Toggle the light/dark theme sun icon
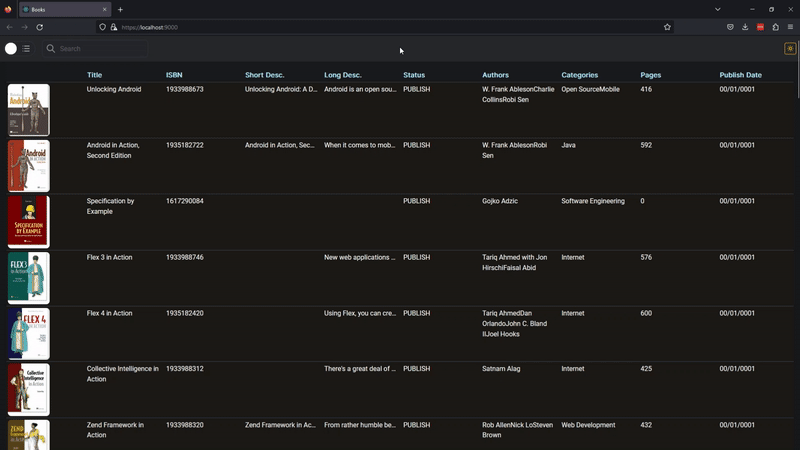This screenshot has width=800, height=450. click(790, 48)
